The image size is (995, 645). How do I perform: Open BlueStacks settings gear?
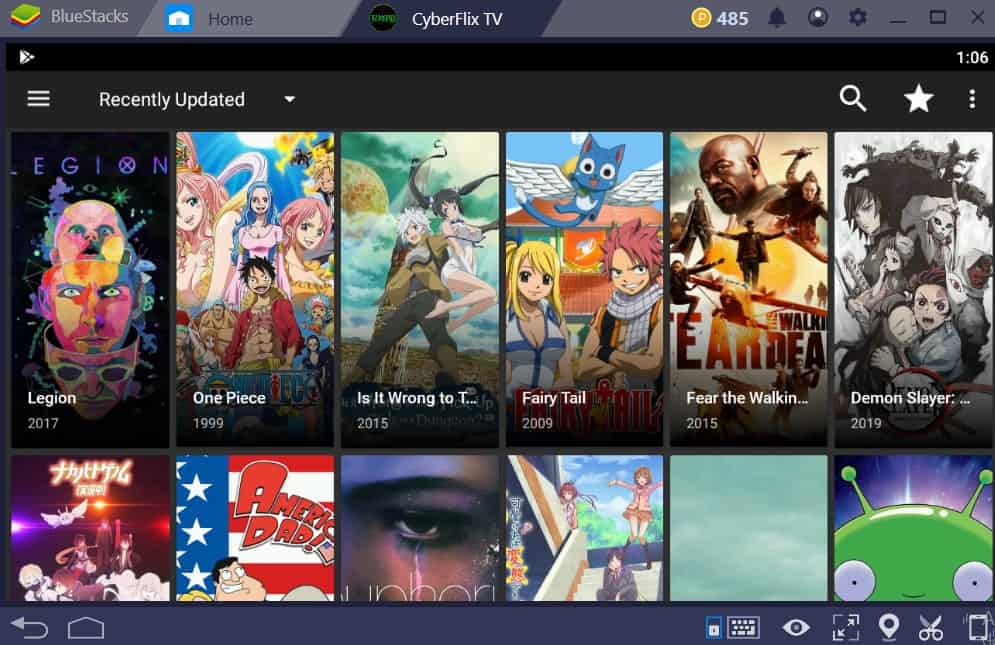(x=857, y=17)
